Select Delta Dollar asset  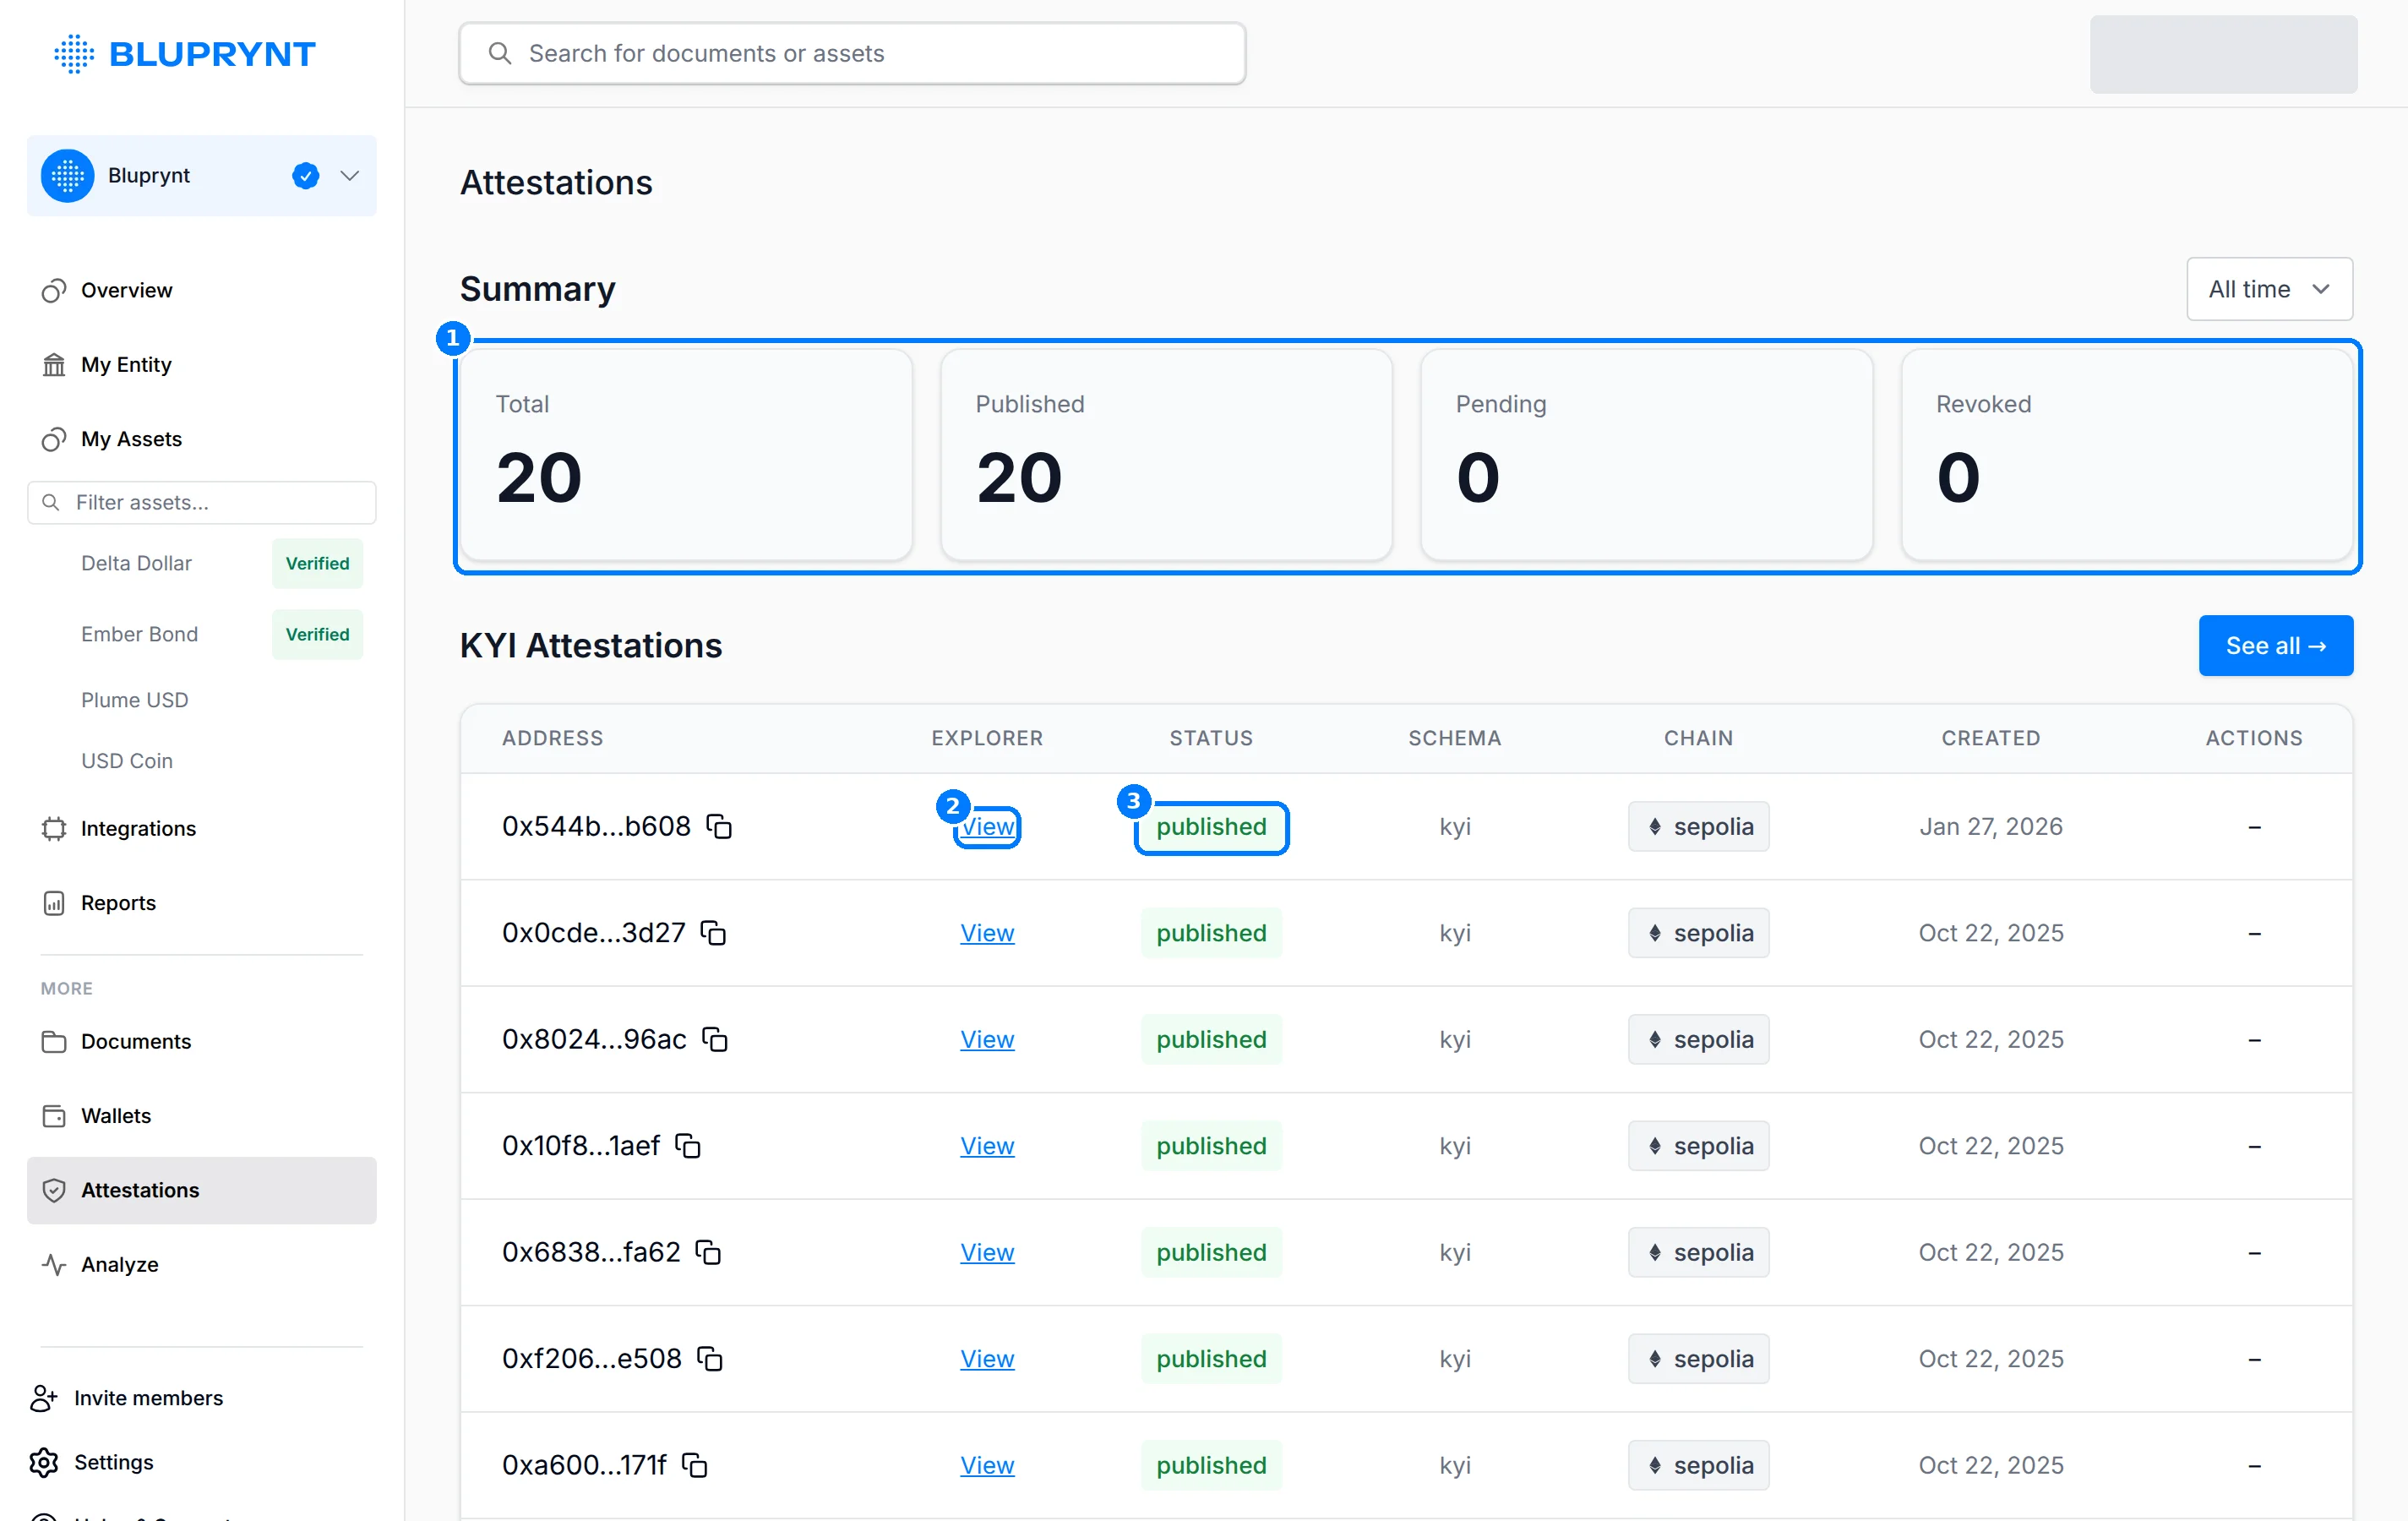tap(136, 563)
